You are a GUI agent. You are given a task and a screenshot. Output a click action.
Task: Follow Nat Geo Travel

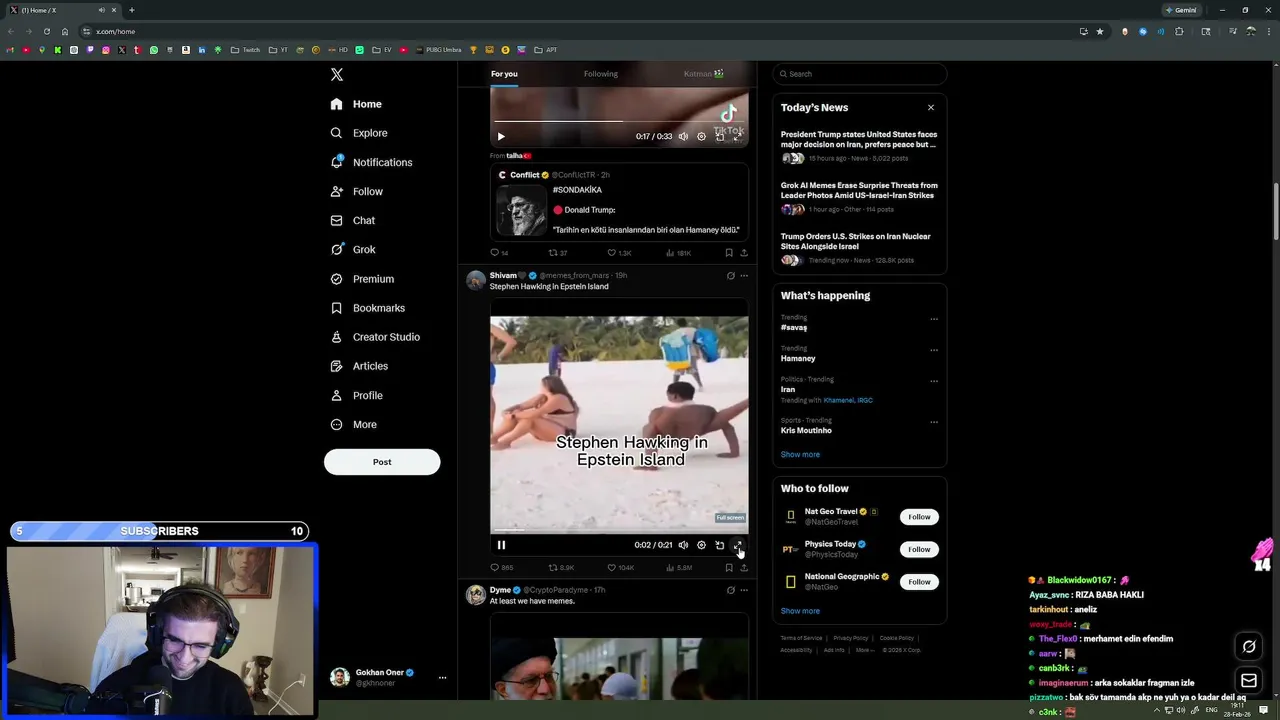tap(919, 517)
